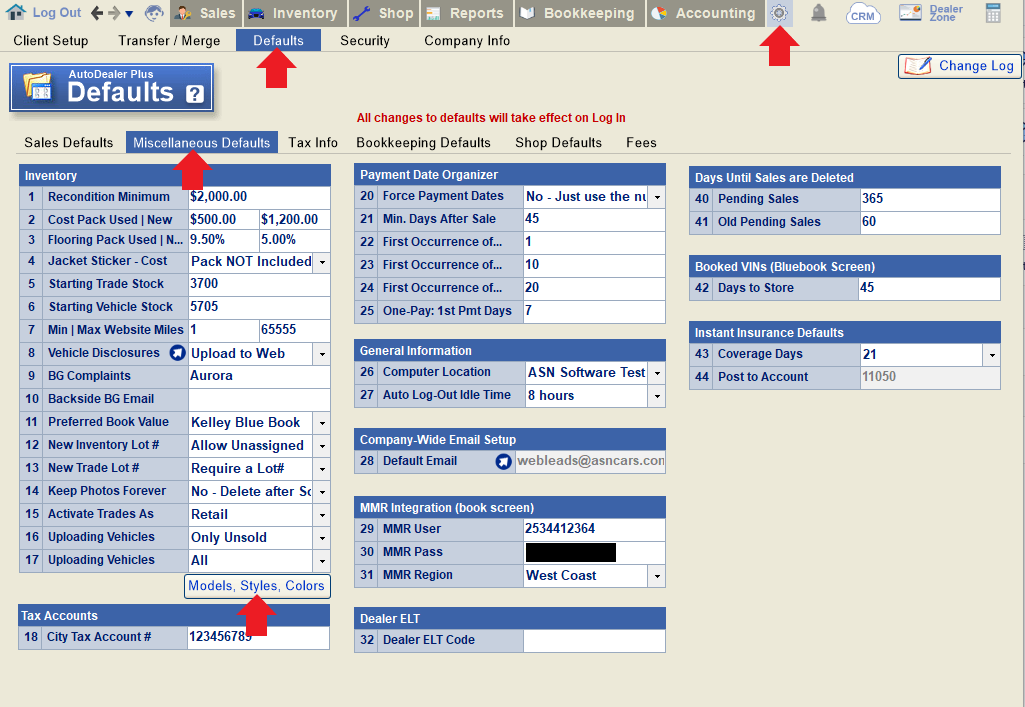Open the Sales module icon
The width and height of the screenshot is (1025, 707).
click(183, 13)
